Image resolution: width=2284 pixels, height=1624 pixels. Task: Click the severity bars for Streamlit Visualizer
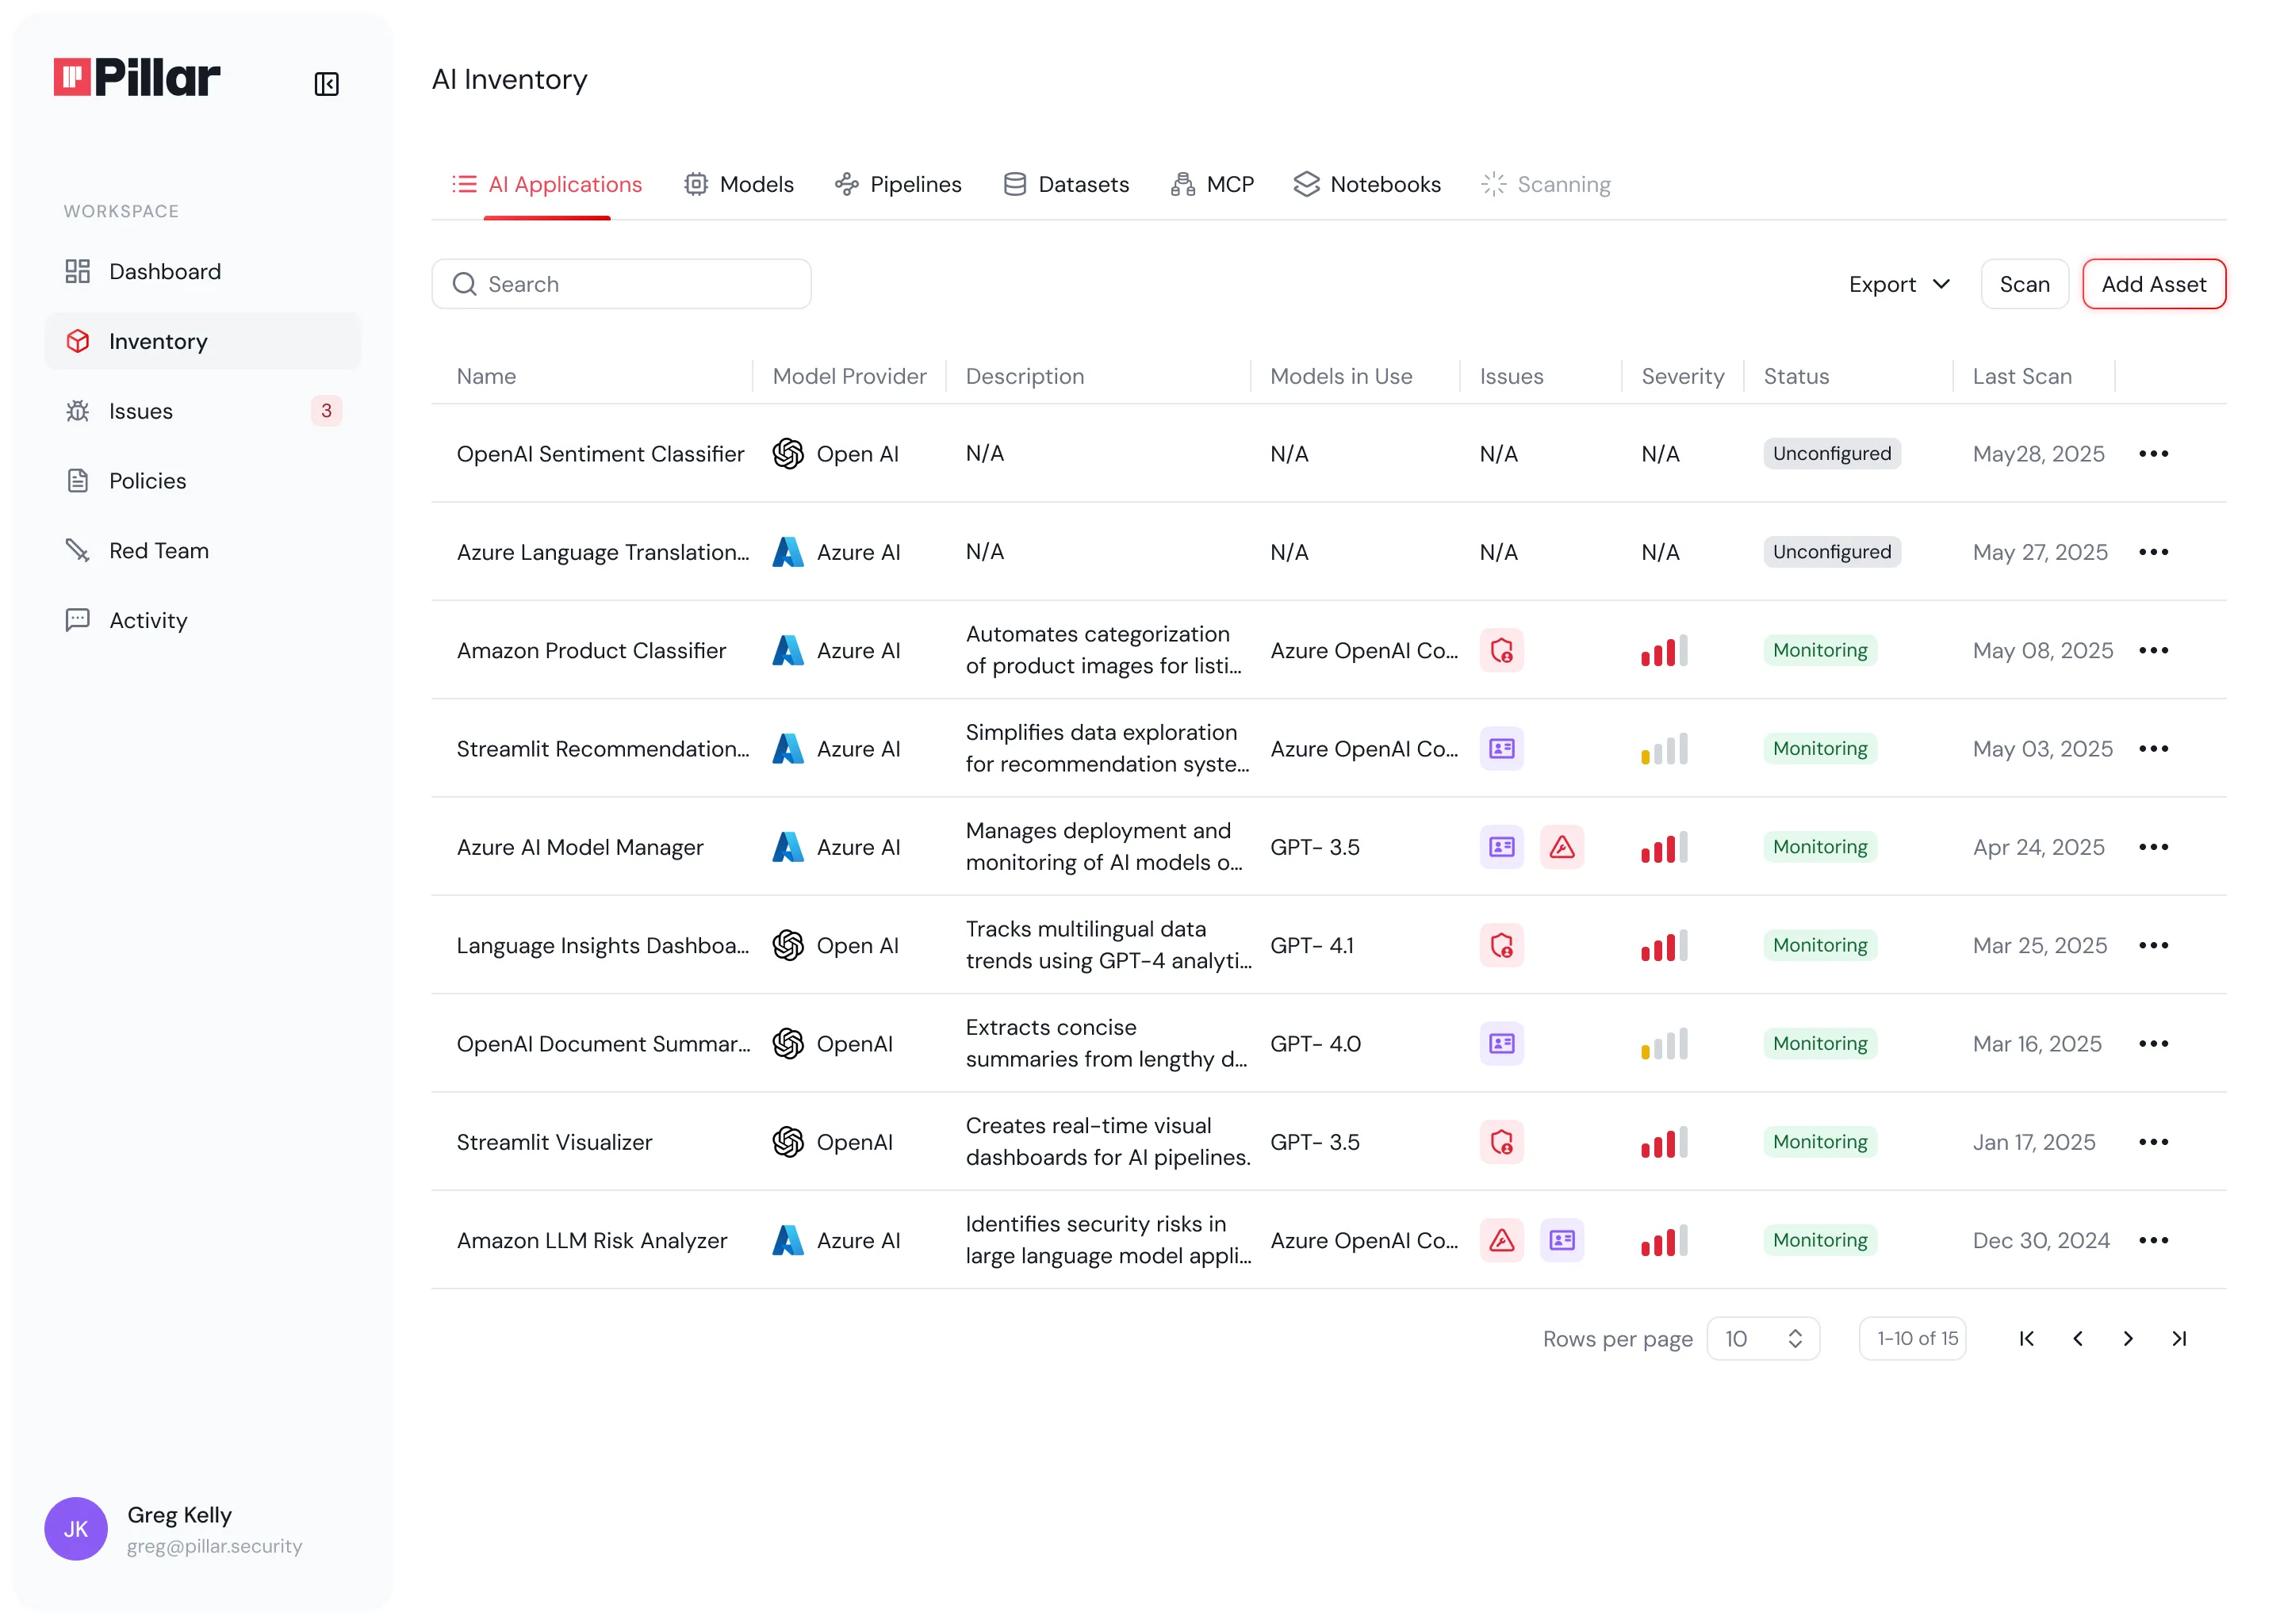click(1664, 1142)
